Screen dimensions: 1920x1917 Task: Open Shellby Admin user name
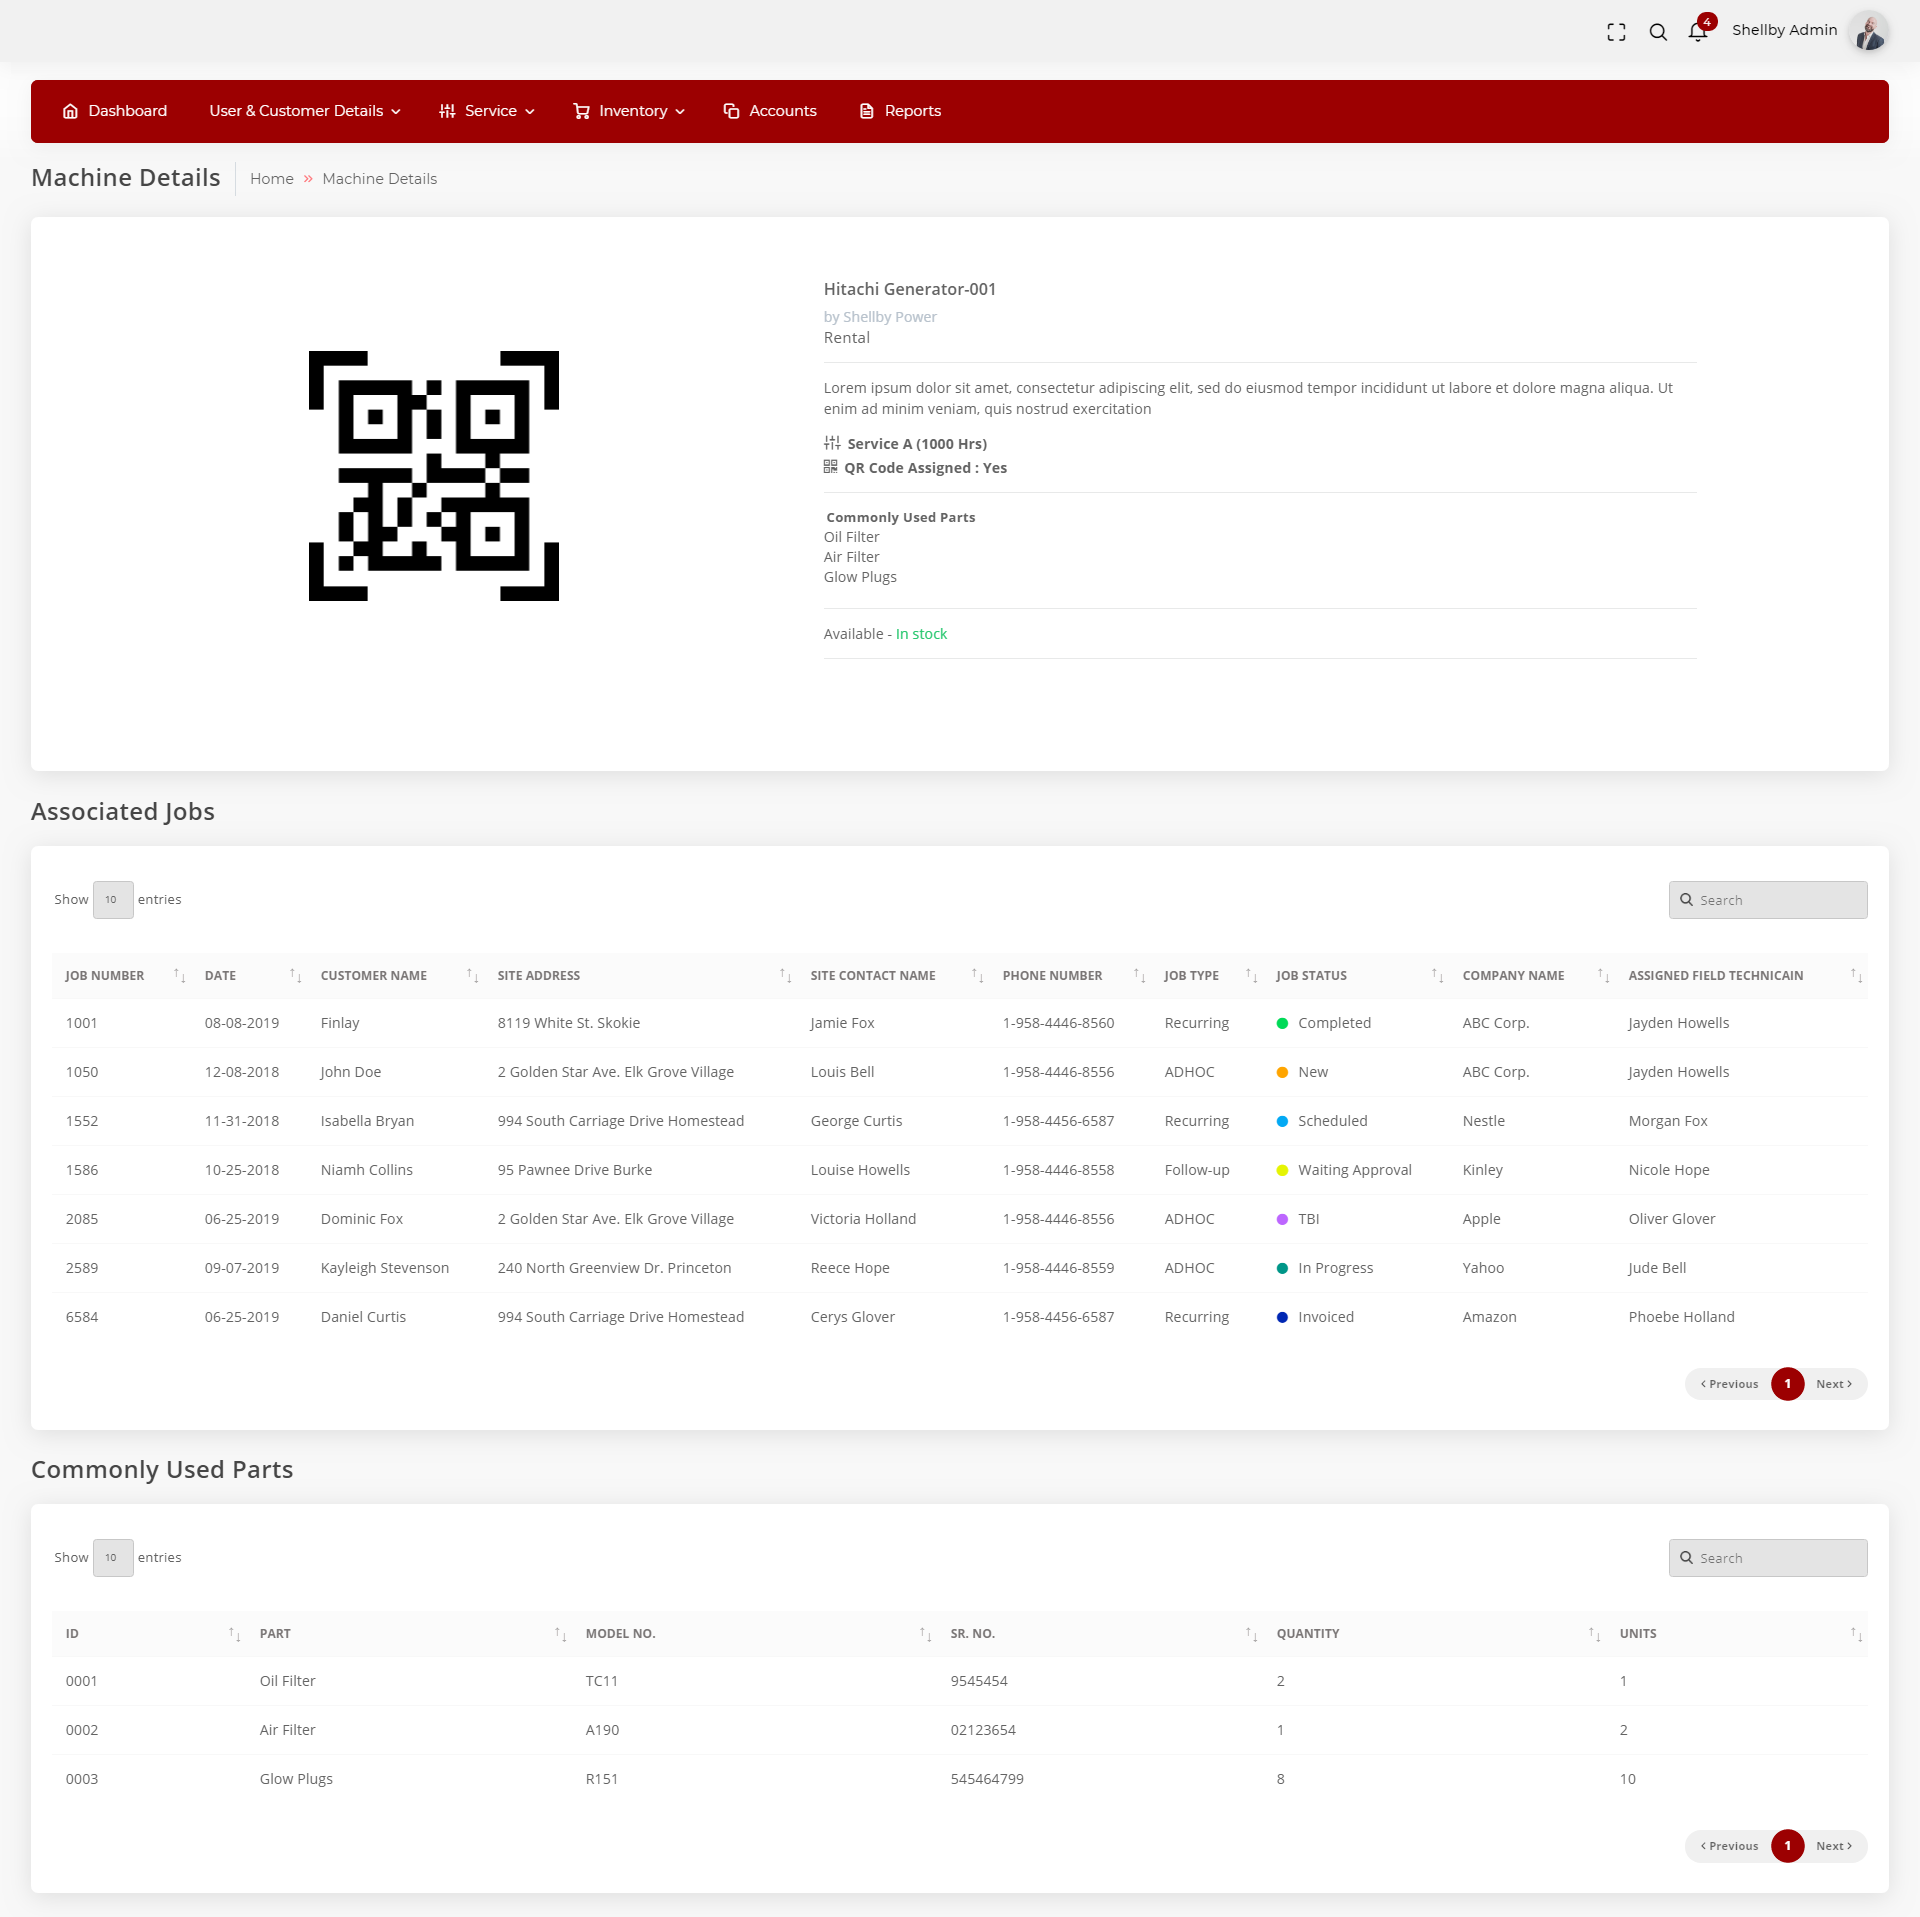coord(1784,30)
